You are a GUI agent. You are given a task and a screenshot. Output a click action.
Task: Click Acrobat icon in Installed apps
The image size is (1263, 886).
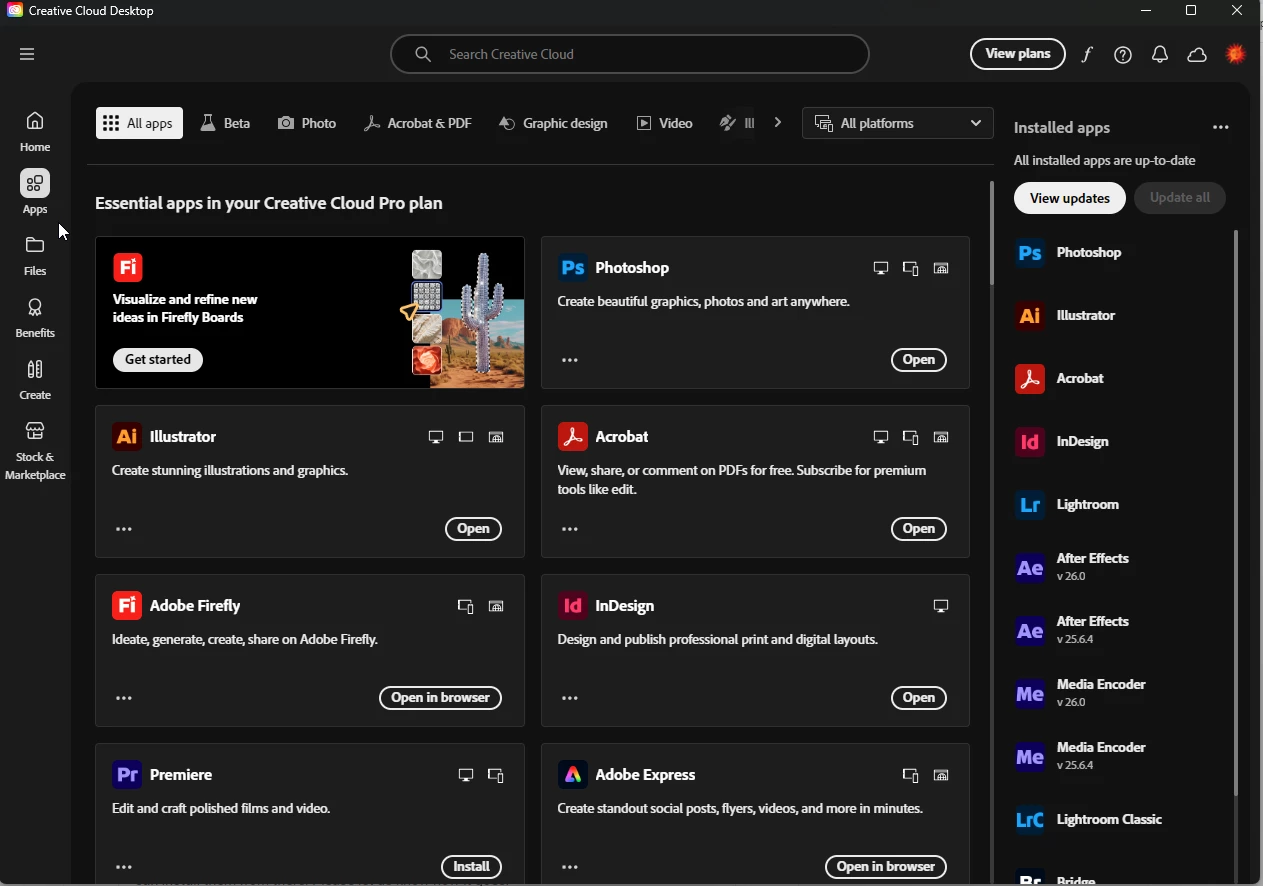click(1030, 379)
